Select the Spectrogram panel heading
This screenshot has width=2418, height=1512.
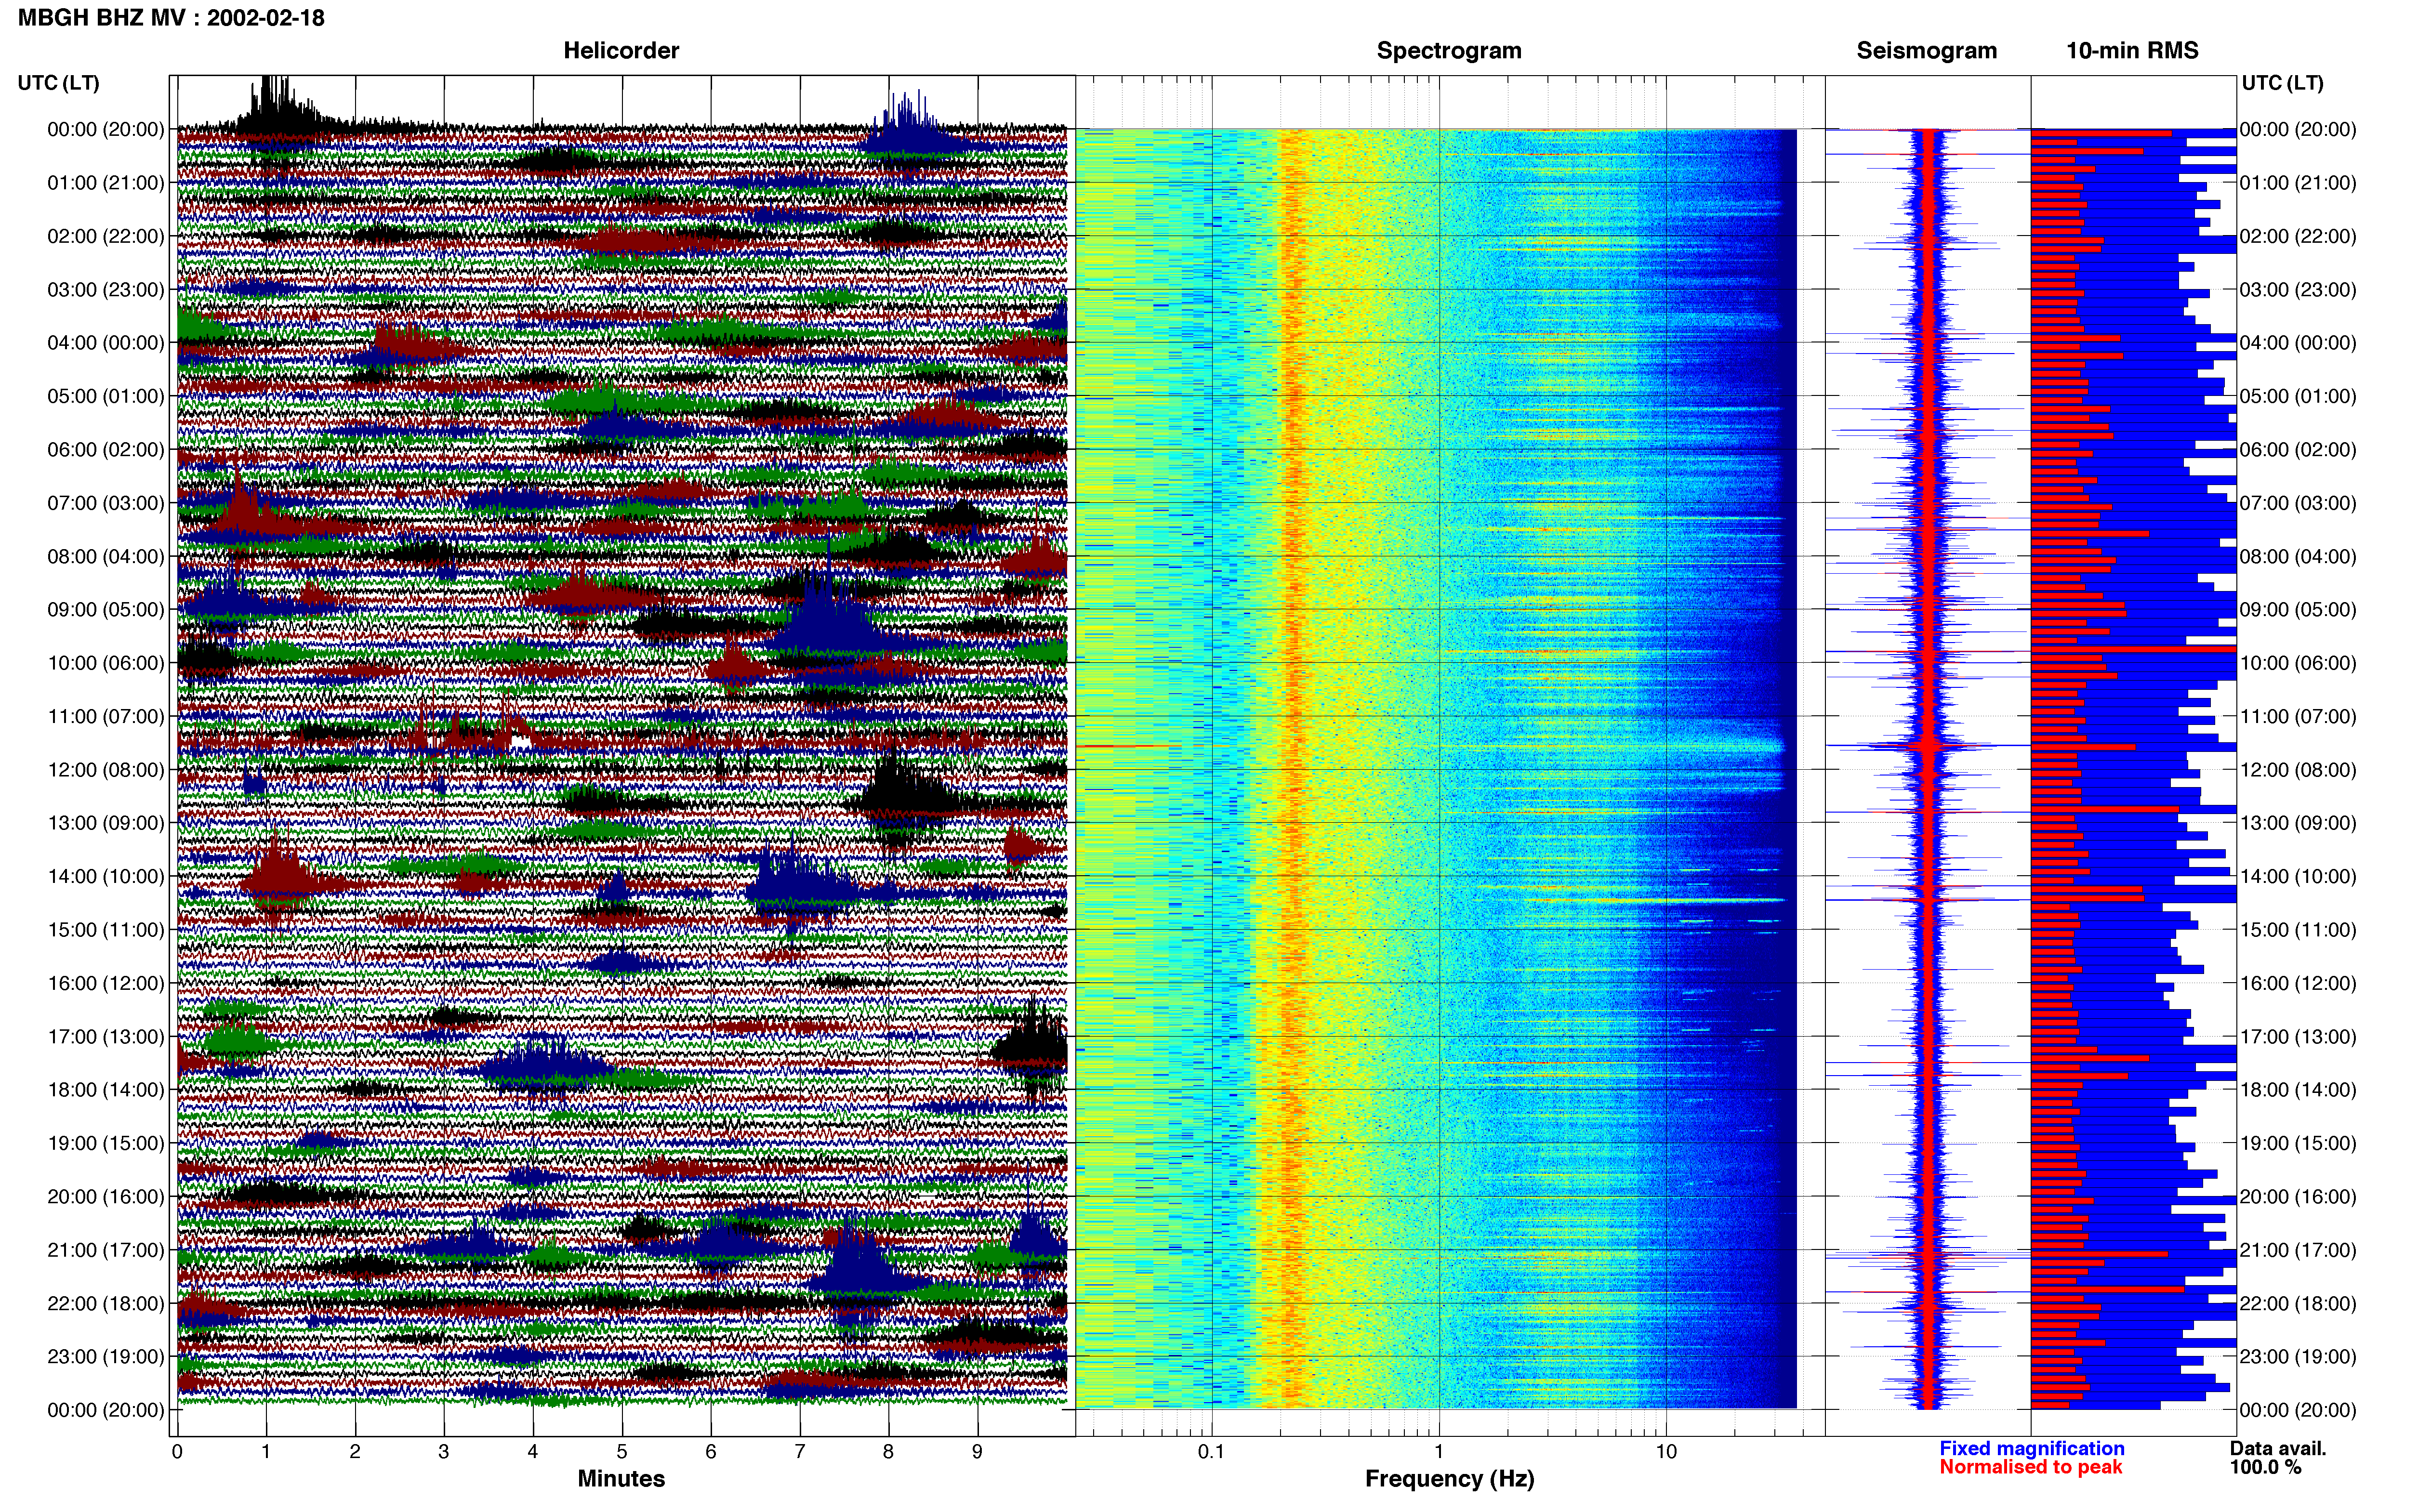coord(1449,50)
